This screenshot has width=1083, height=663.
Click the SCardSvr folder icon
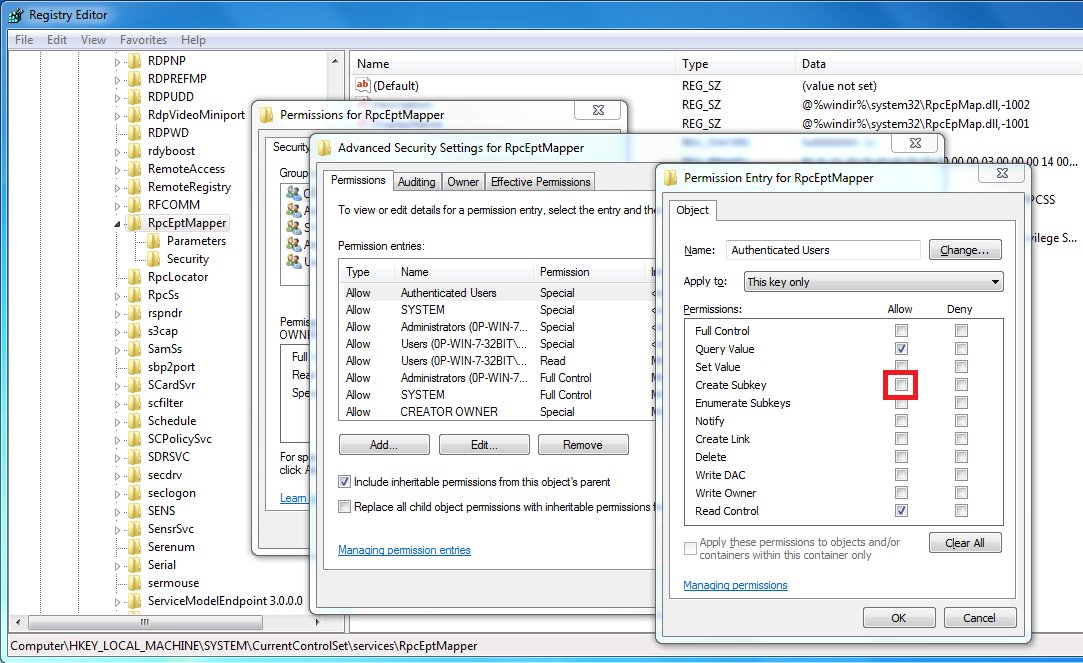coord(135,385)
